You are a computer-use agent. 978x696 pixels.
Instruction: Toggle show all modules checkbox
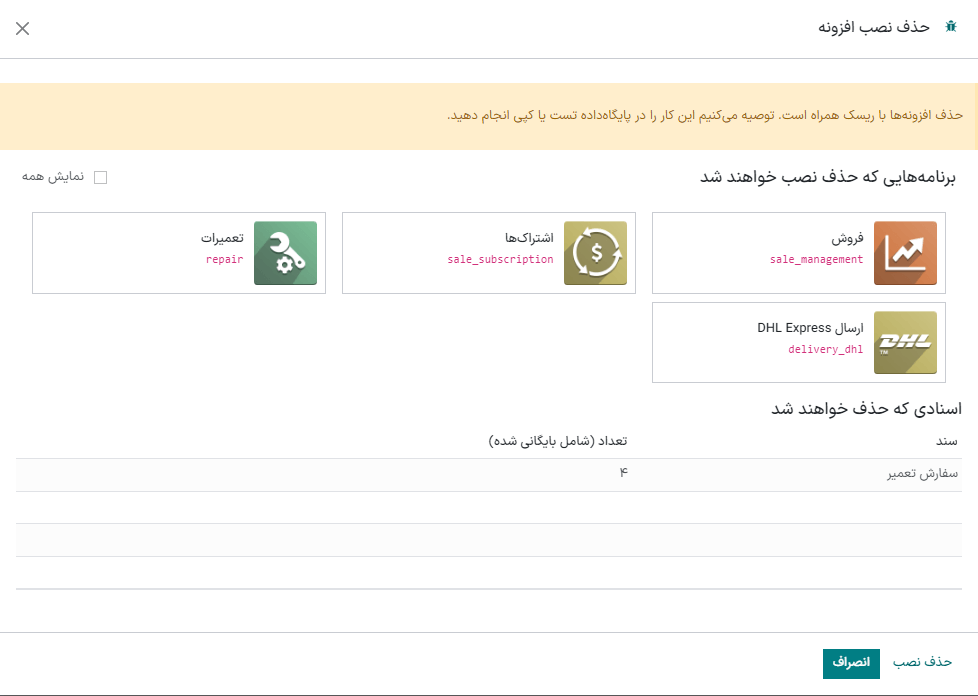(101, 176)
